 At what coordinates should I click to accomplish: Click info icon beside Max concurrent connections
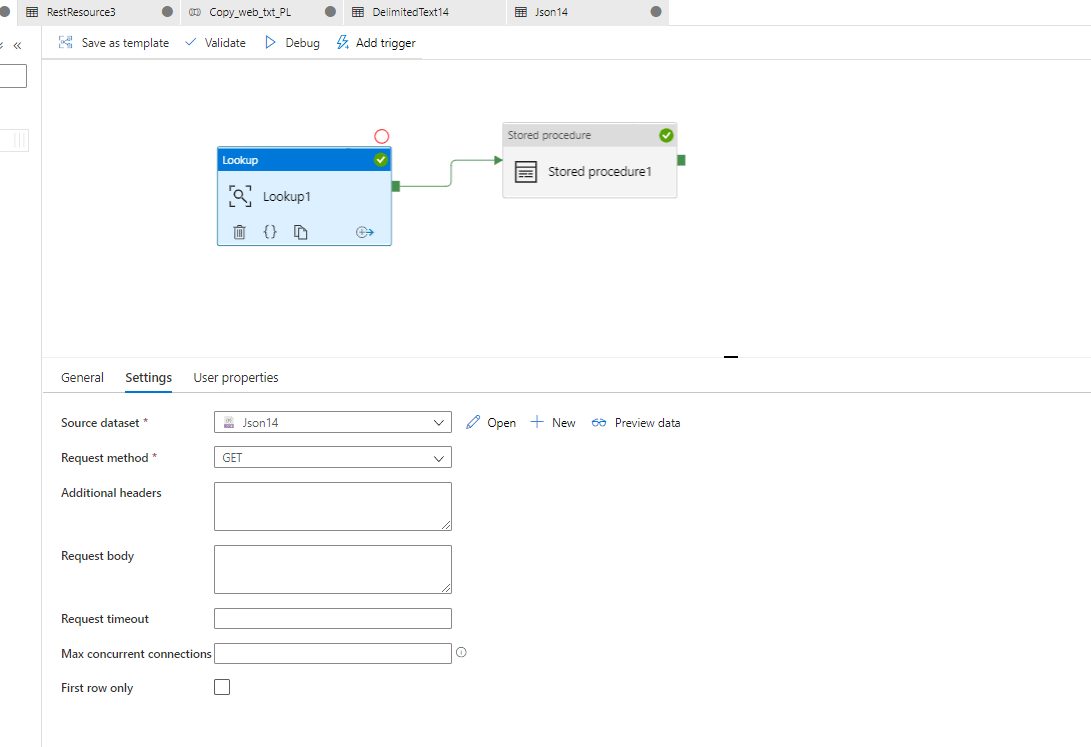pyautogui.click(x=461, y=652)
